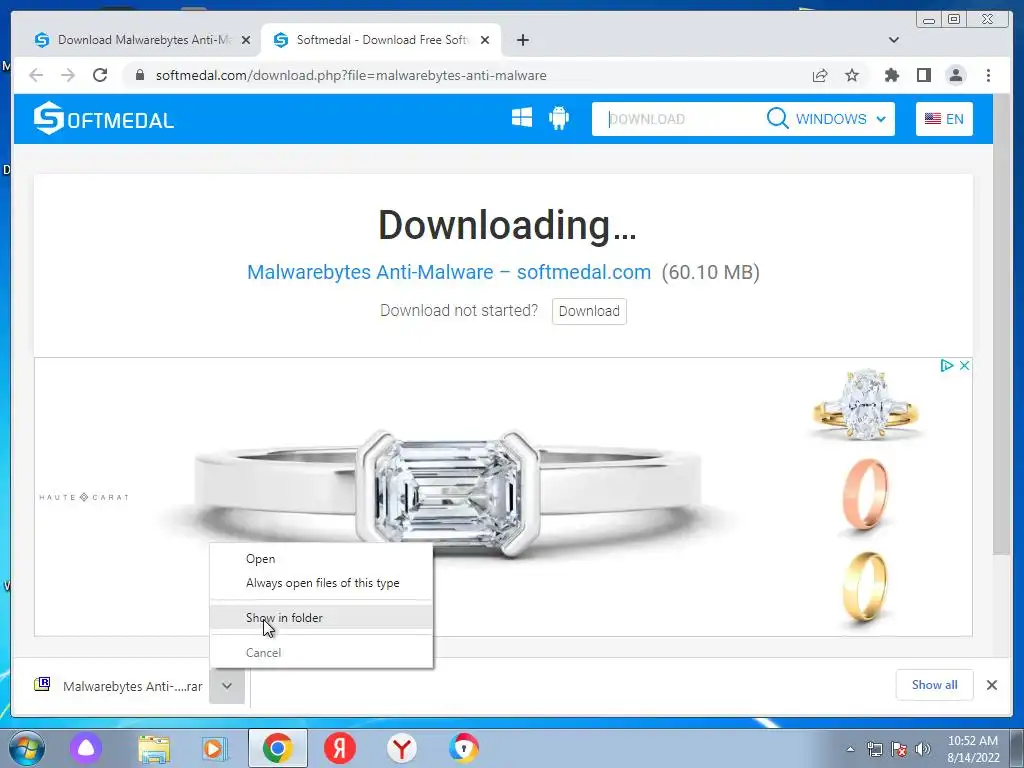
Task: Open the user profile avatar
Action: (955, 75)
